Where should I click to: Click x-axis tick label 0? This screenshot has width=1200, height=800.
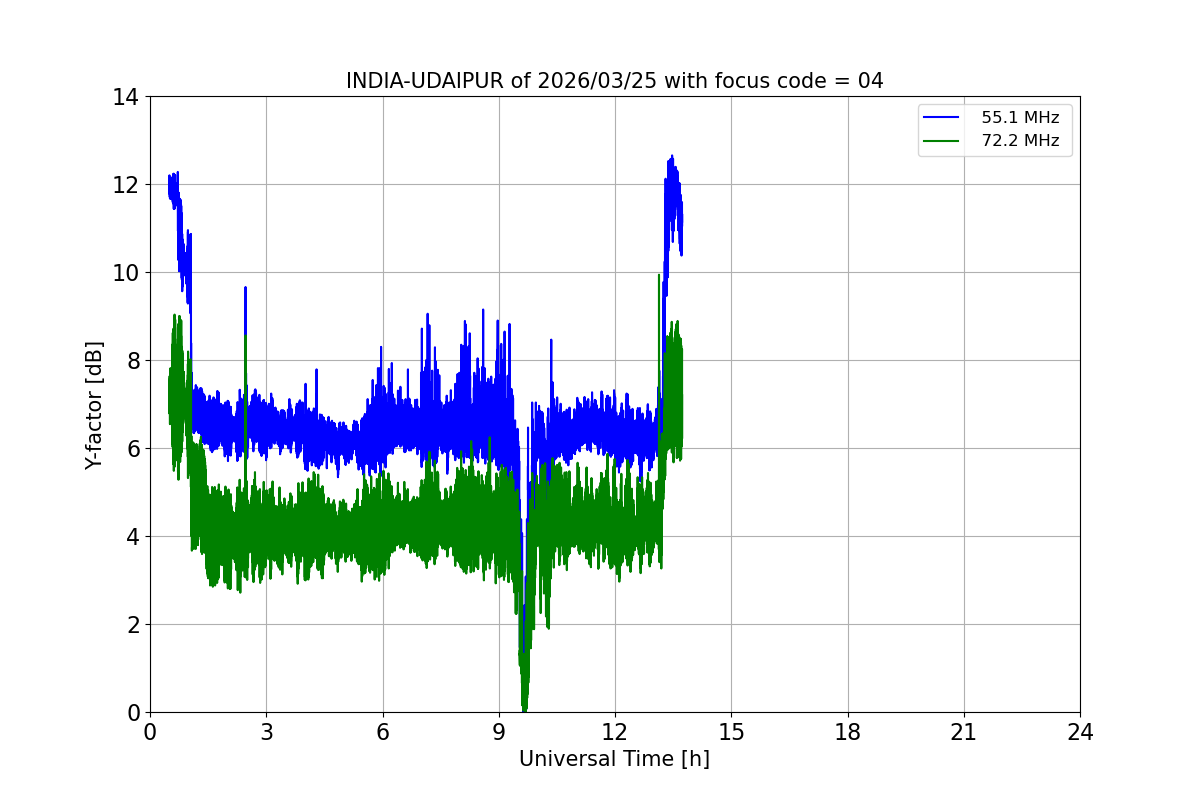150,732
